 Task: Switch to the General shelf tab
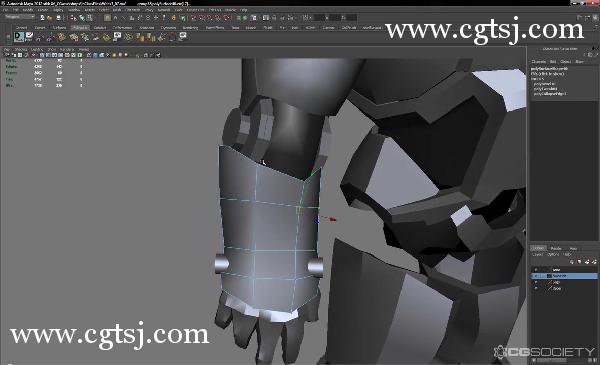click(x=21, y=28)
